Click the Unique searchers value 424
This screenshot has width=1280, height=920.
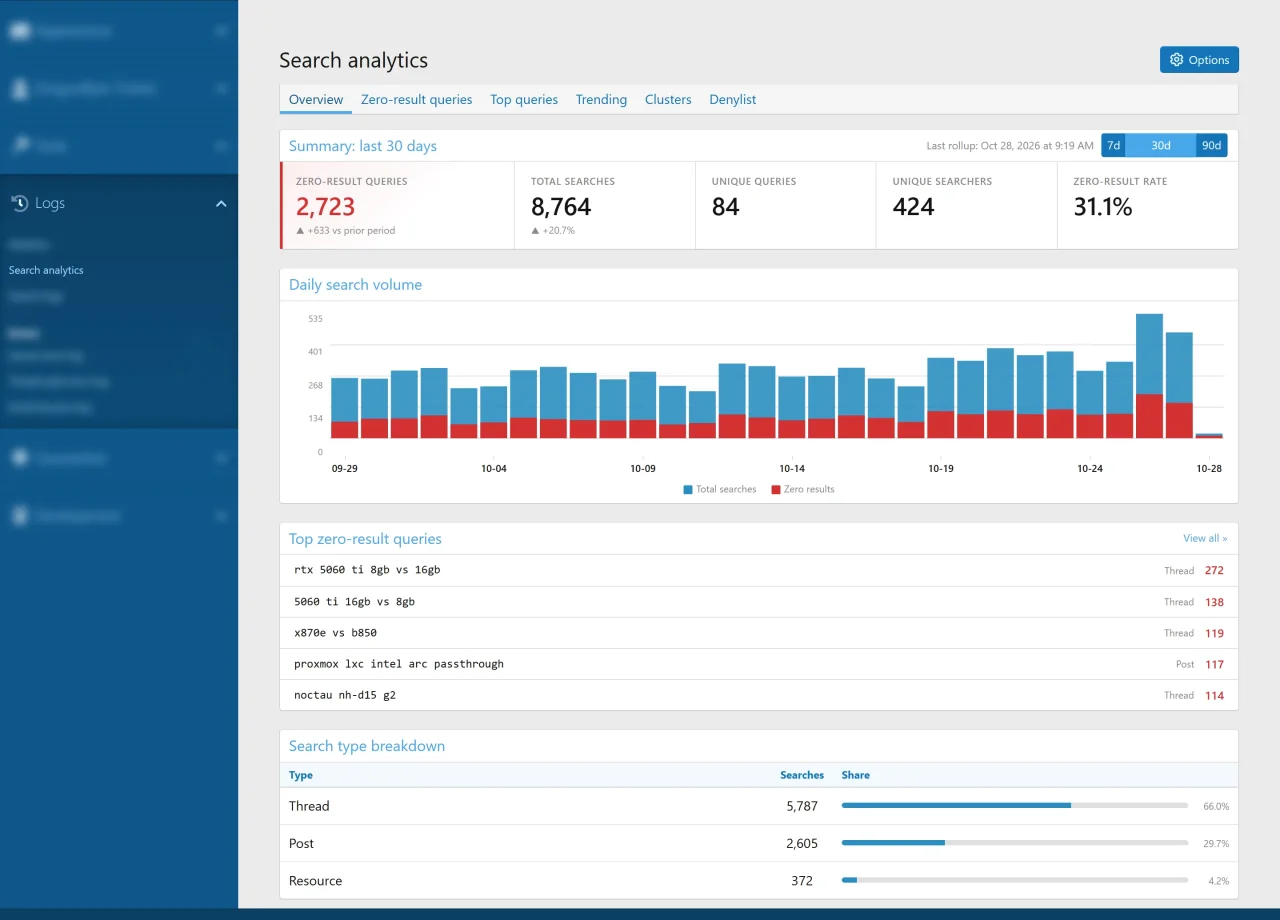[913, 207]
